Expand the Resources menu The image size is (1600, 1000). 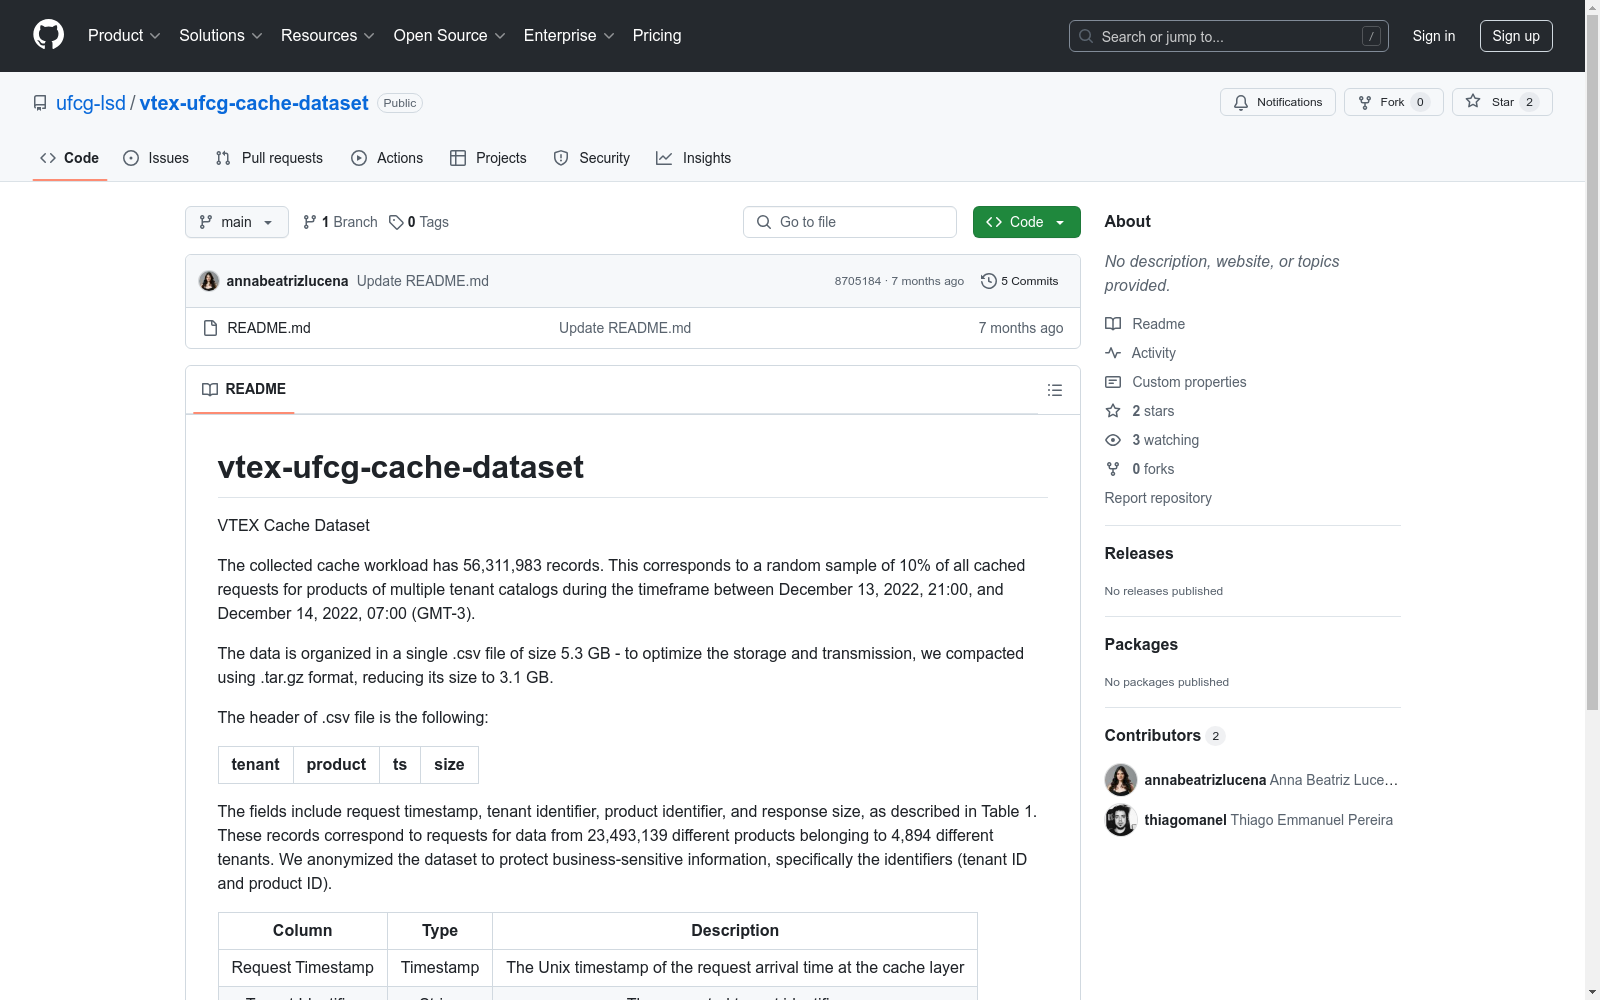click(x=328, y=36)
